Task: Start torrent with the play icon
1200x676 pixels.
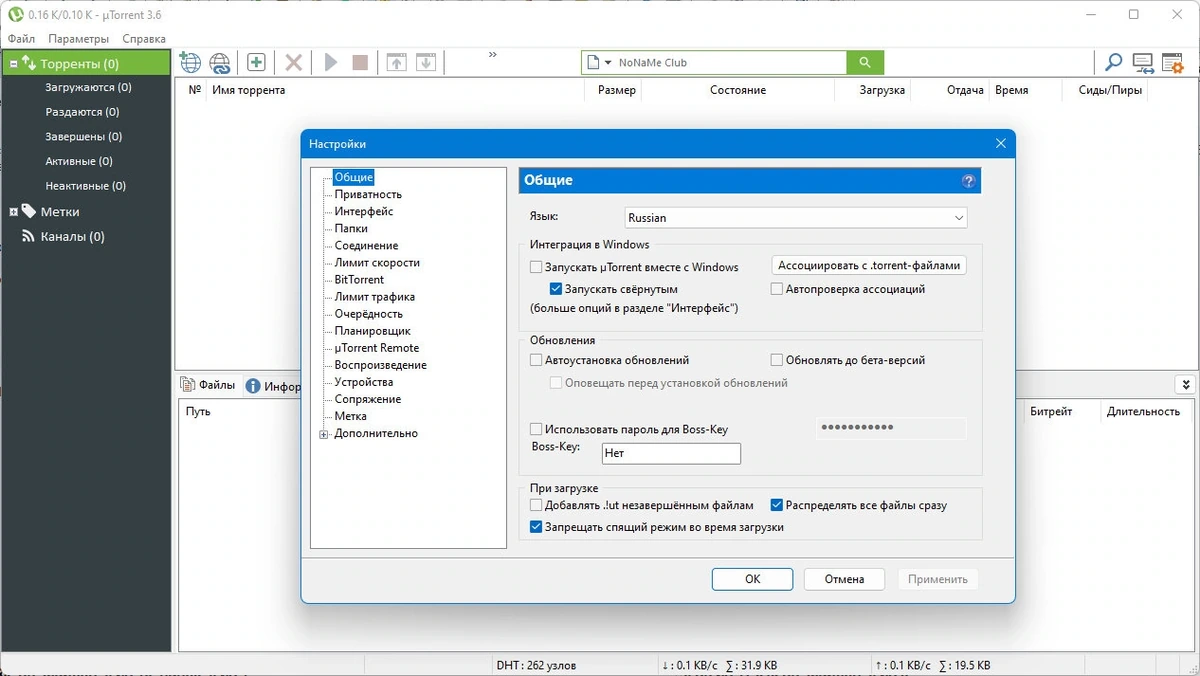Action: pyautogui.click(x=331, y=62)
